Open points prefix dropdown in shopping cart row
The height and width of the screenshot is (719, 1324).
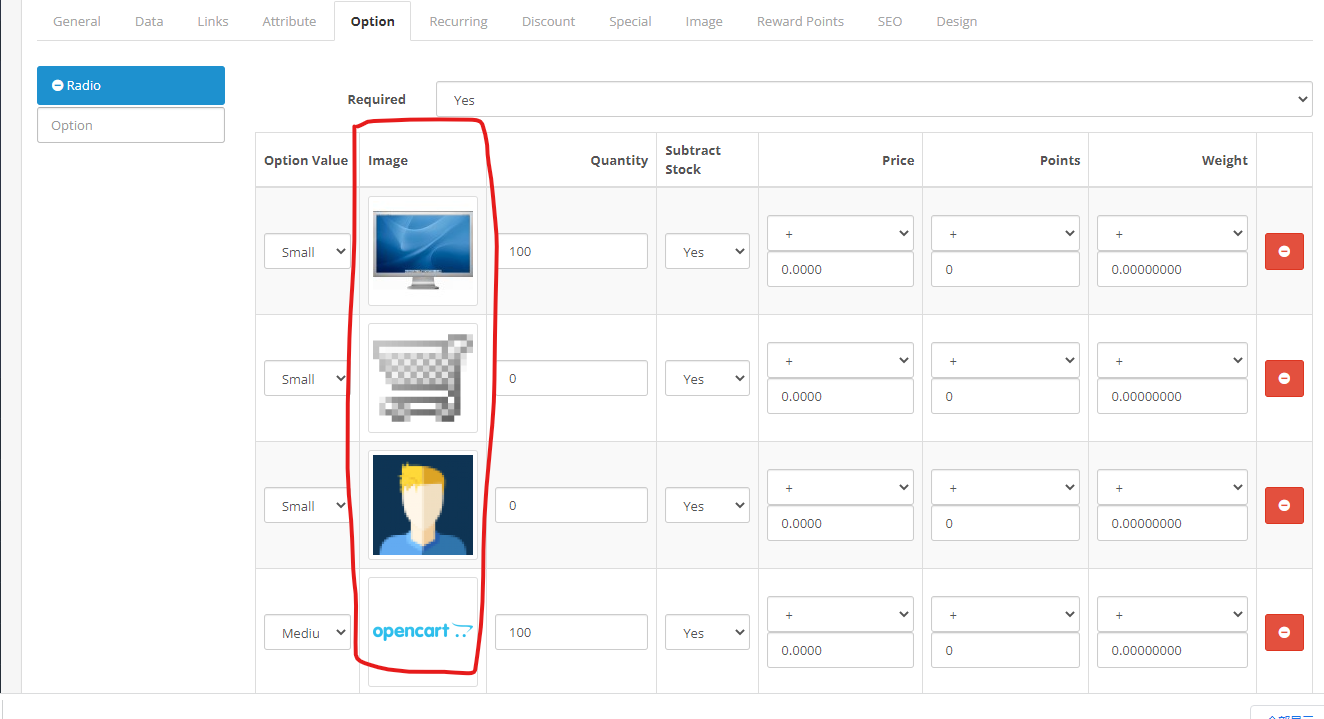(1005, 360)
